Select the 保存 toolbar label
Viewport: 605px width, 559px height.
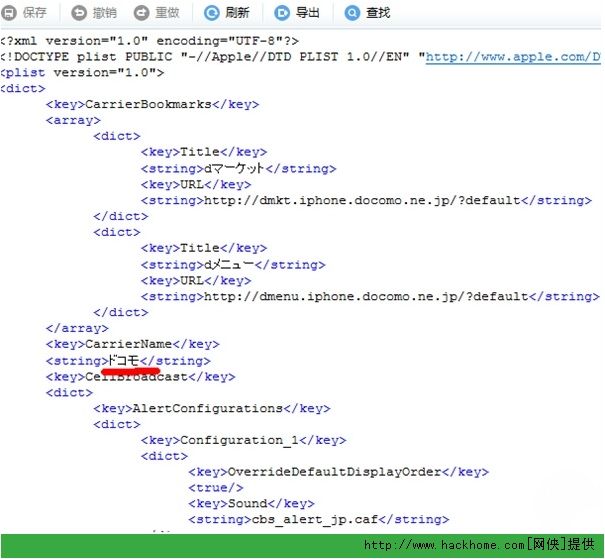tap(35, 13)
